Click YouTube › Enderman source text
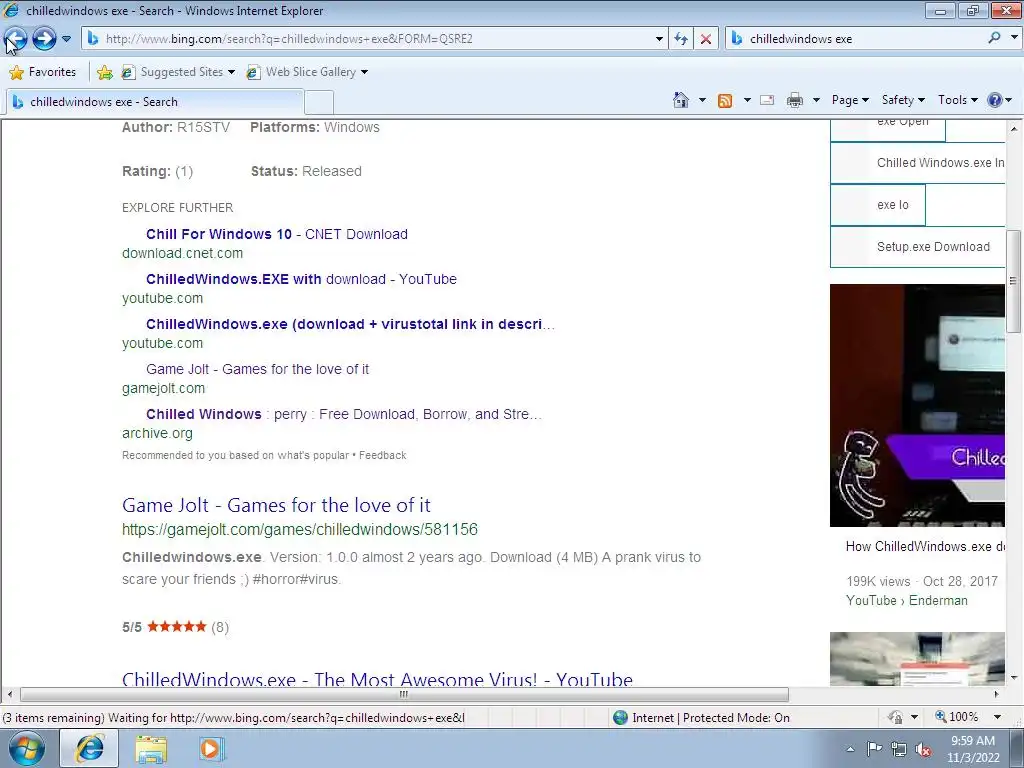Image resolution: width=1024 pixels, height=768 pixels. click(x=906, y=600)
